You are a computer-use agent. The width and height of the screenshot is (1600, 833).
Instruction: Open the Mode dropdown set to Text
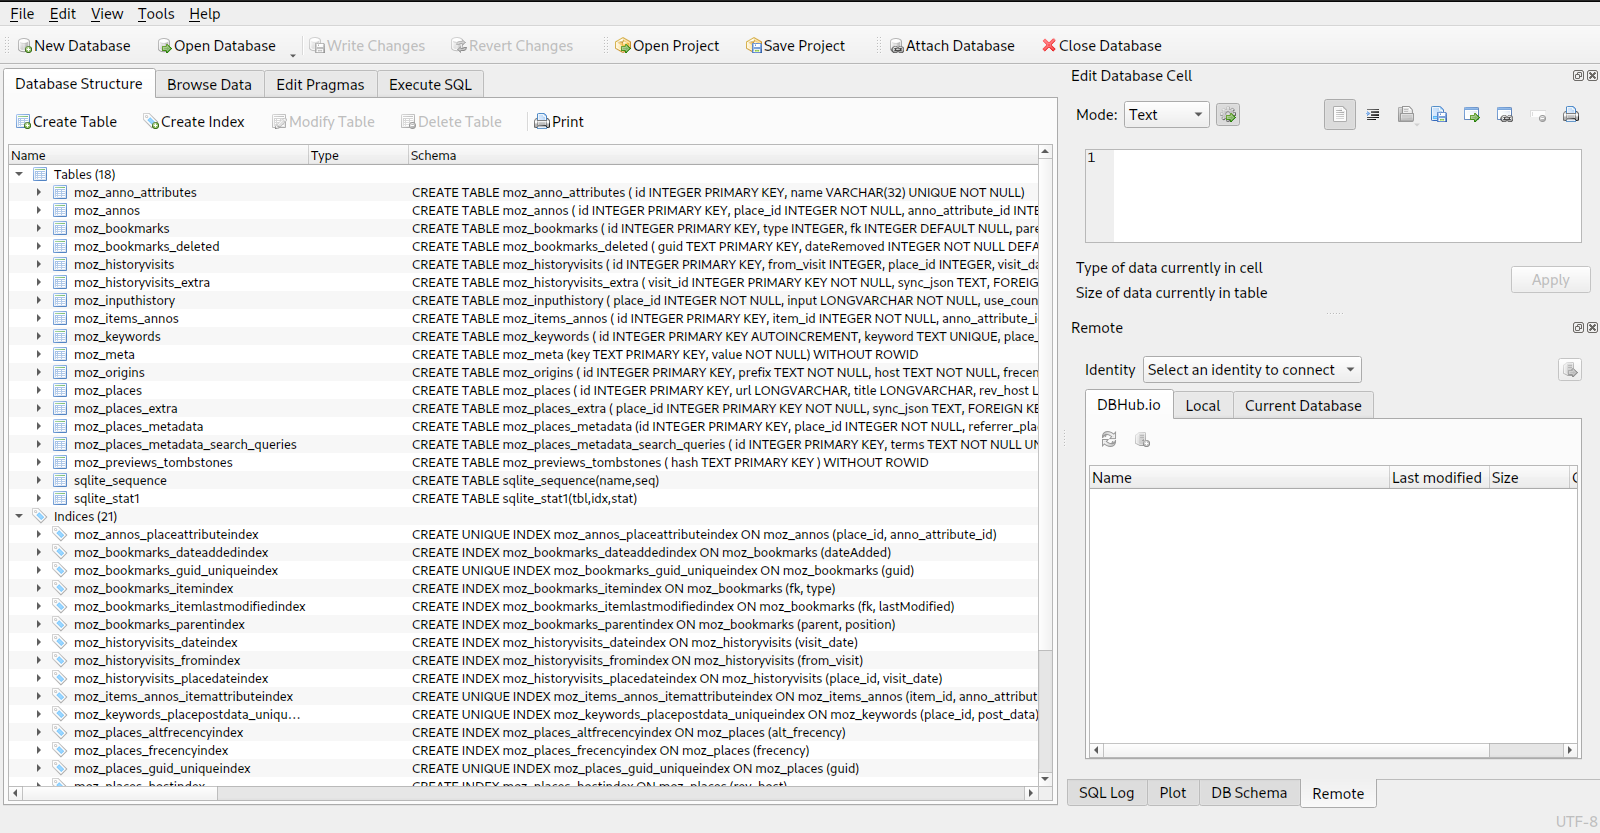pyautogui.click(x=1167, y=115)
